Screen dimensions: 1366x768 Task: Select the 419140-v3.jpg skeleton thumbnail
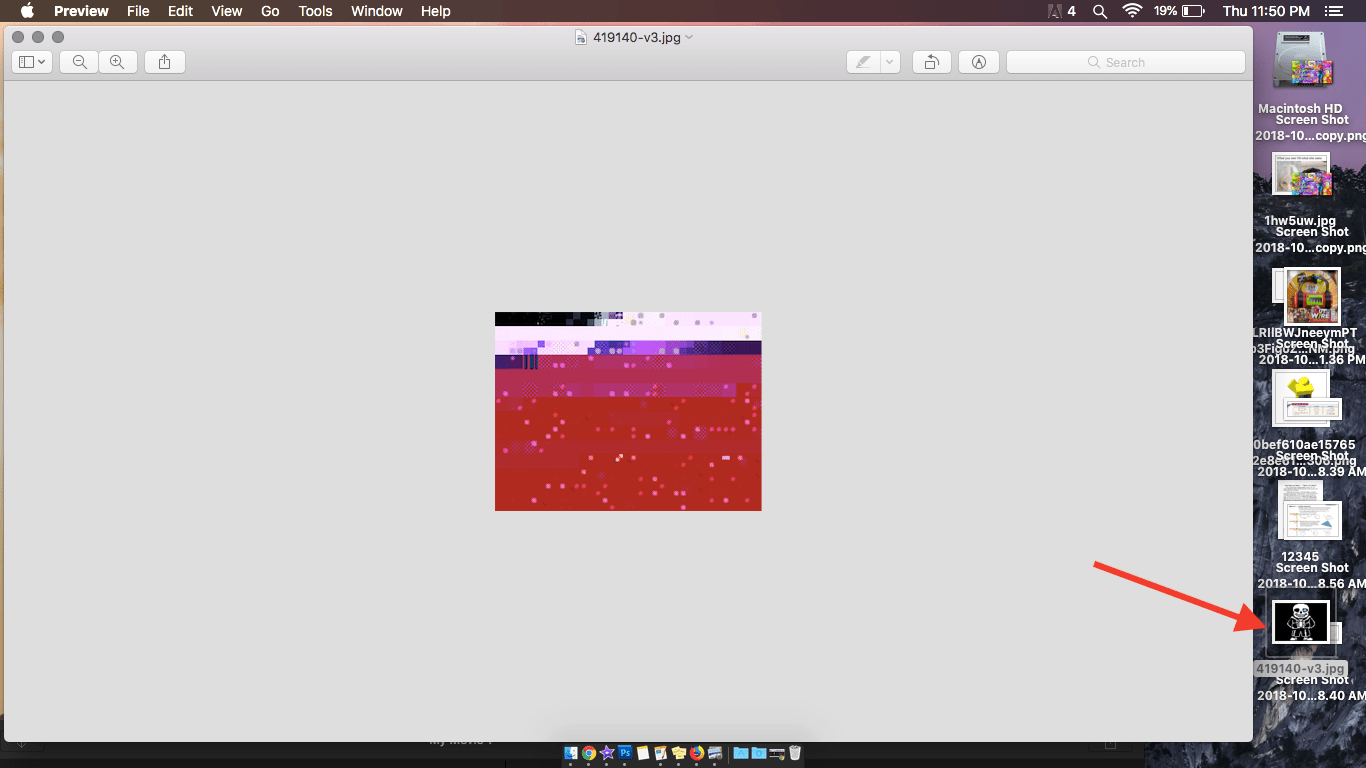point(1300,622)
